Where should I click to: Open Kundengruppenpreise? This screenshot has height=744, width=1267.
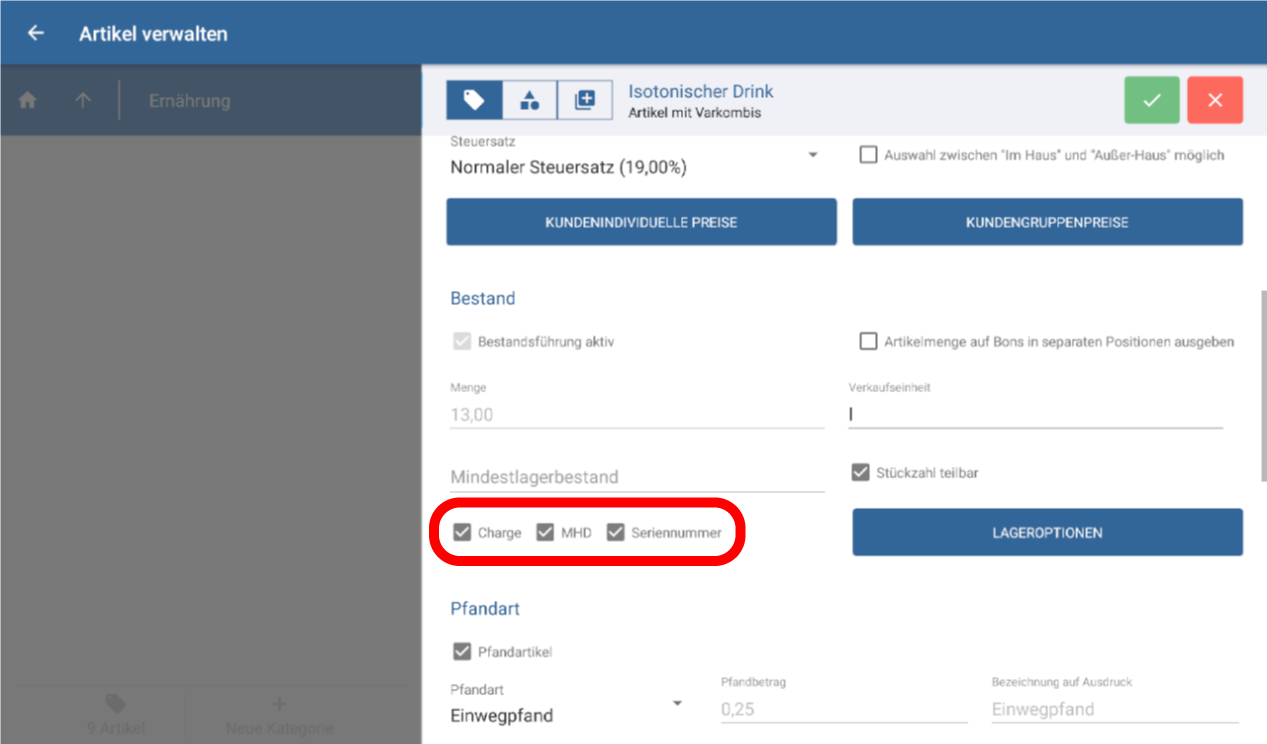[x=1047, y=222]
